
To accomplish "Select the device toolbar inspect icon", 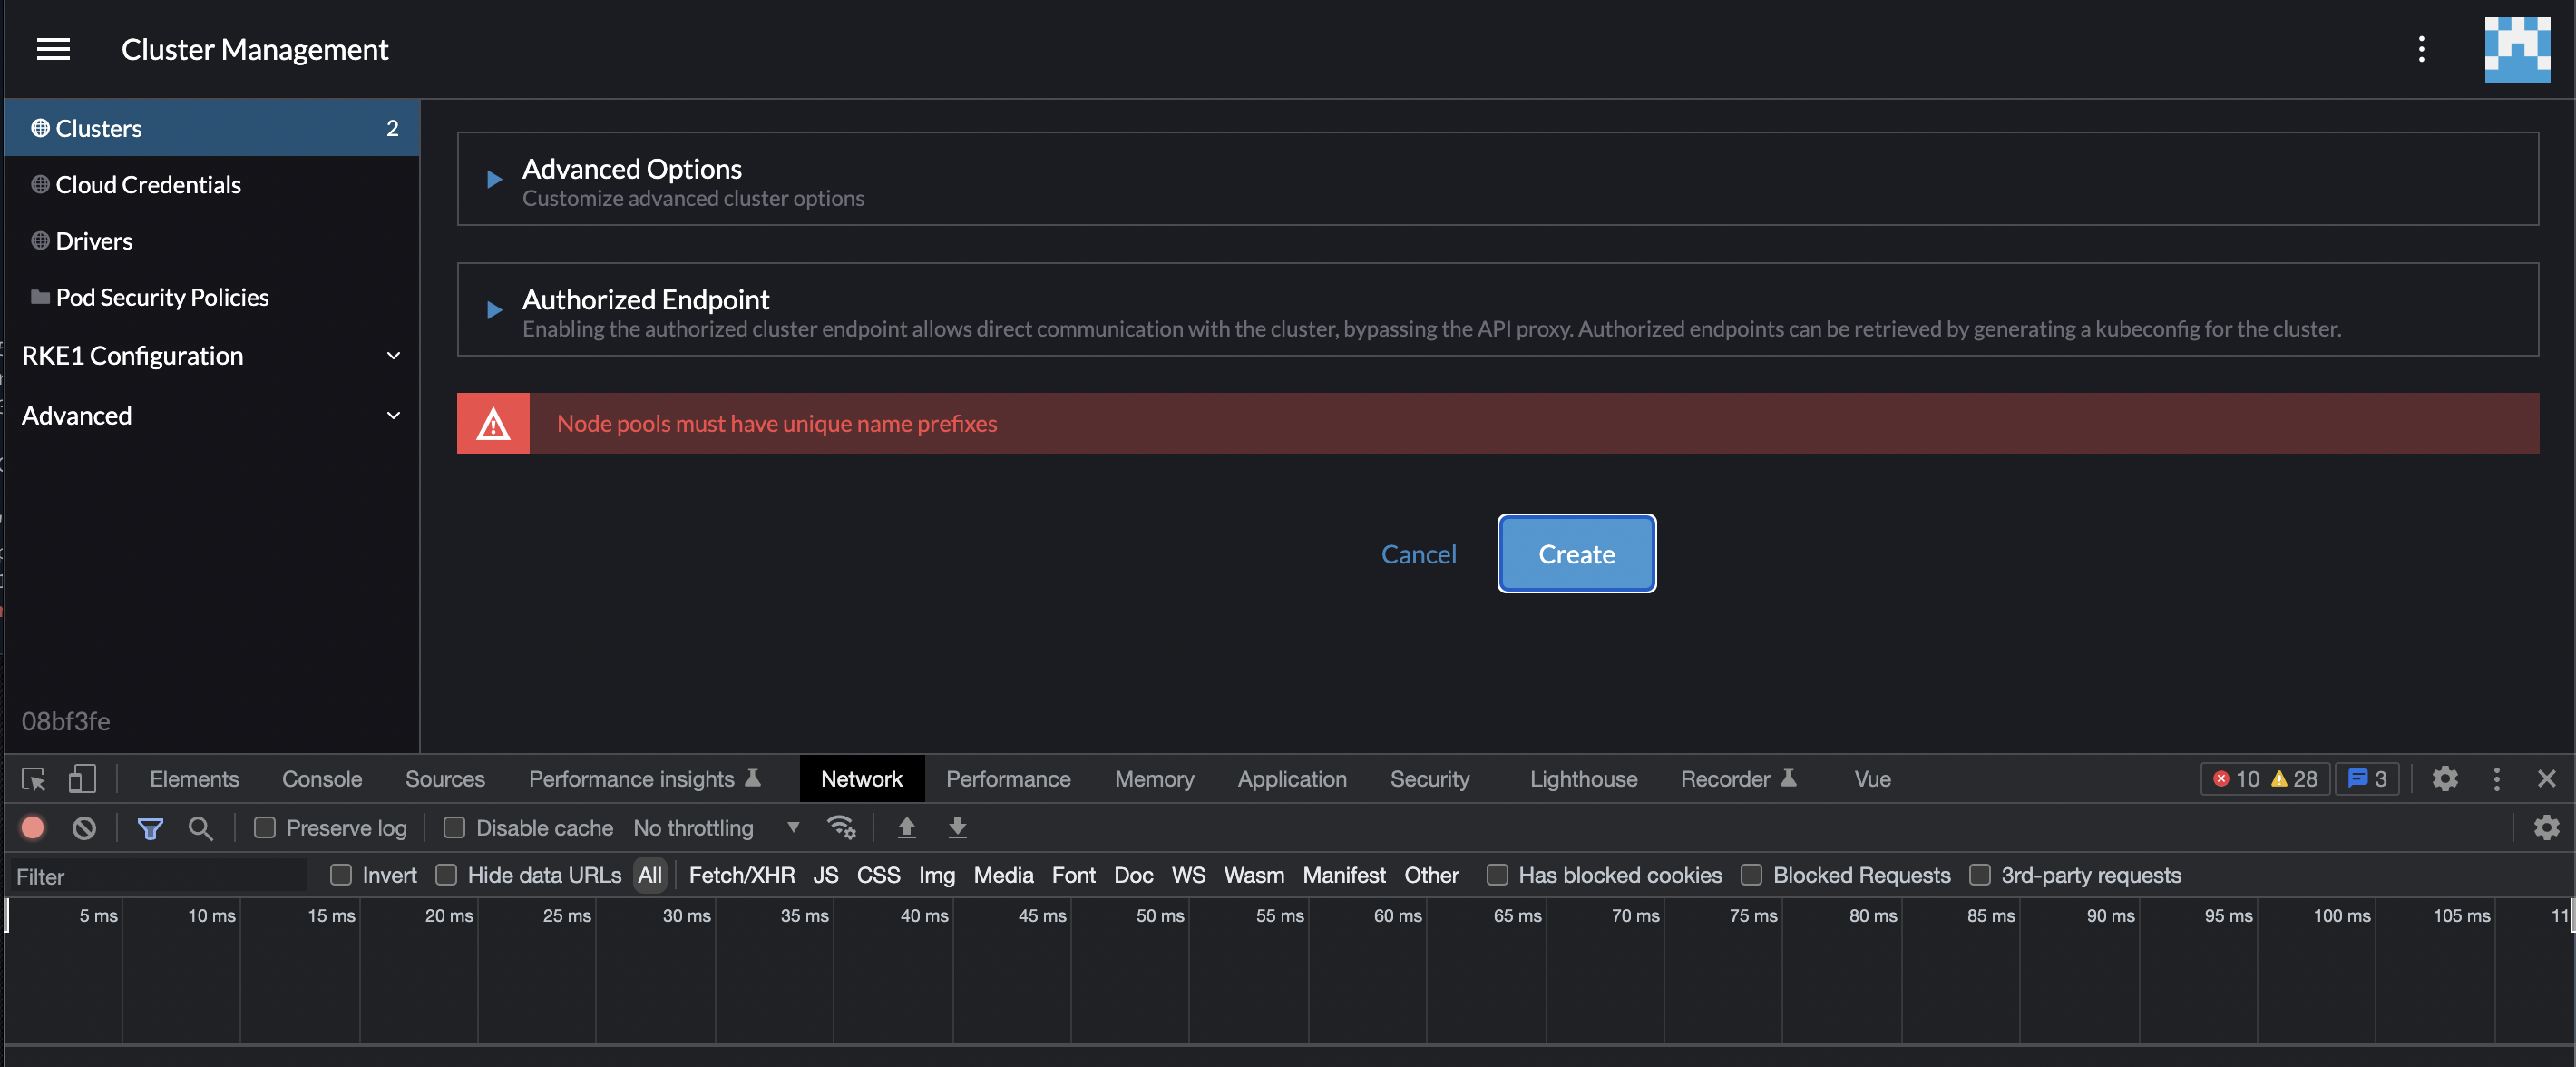I will pos(33,779).
